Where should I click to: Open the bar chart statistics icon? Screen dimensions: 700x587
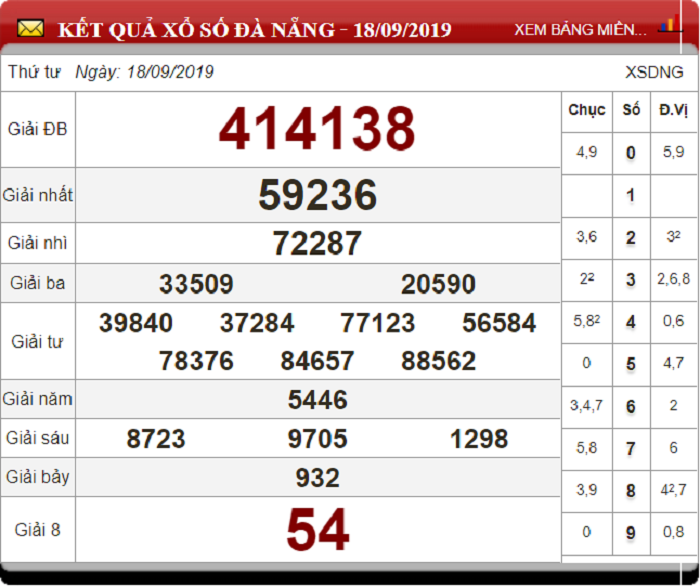tap(670, 24)
